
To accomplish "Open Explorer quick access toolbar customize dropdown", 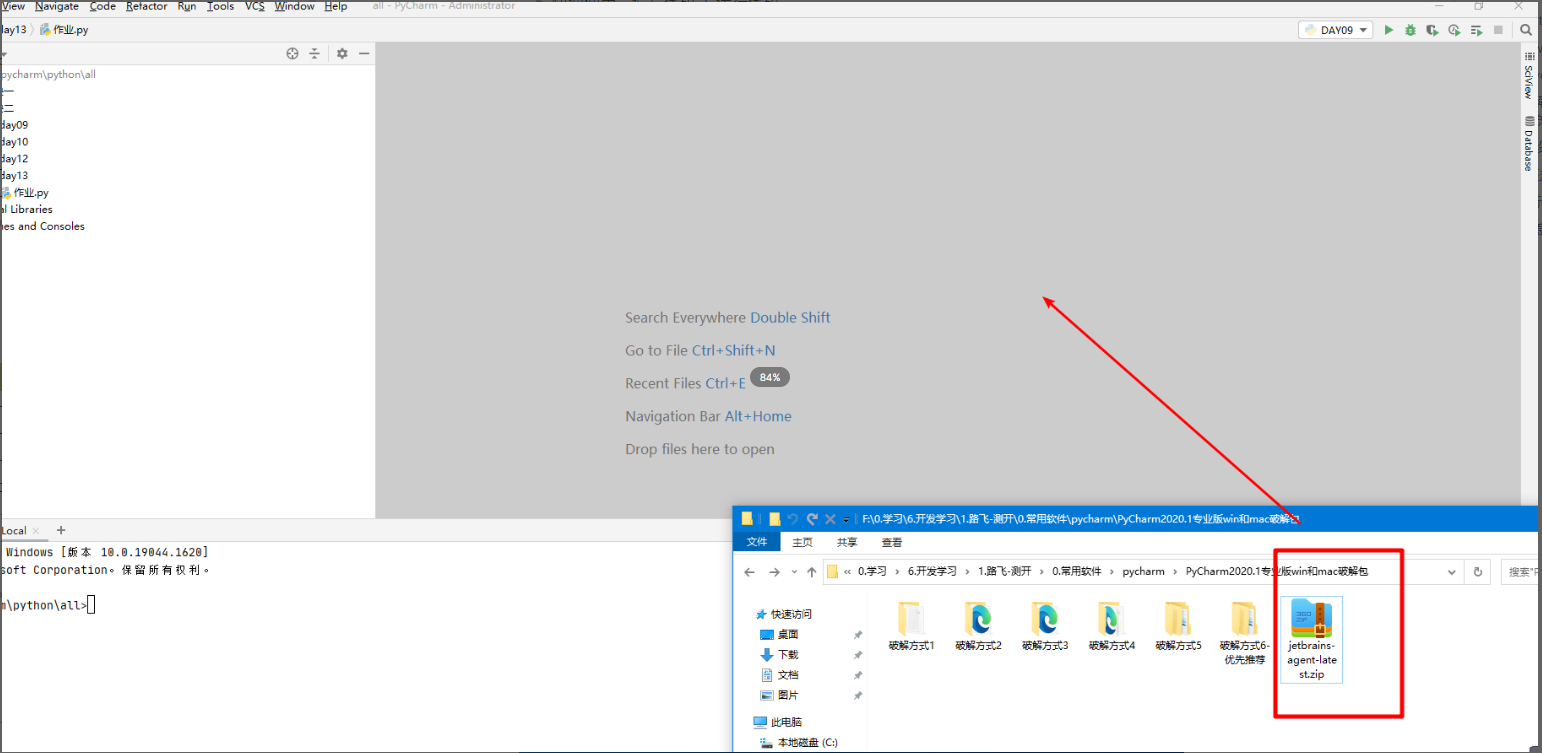I will pyautogui.click(x=846, y=520).
